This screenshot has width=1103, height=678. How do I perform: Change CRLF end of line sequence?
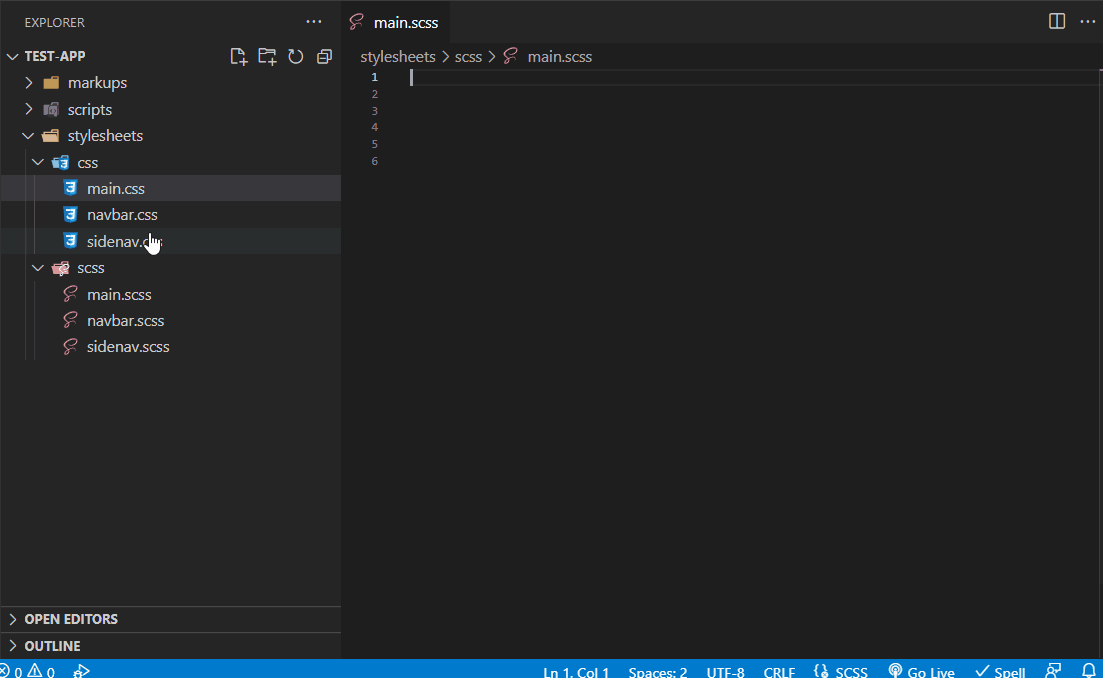click(x=779, y=672)
